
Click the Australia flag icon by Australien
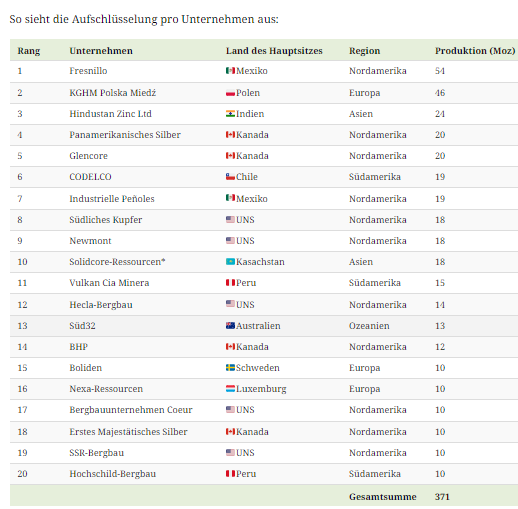point(230,326)
